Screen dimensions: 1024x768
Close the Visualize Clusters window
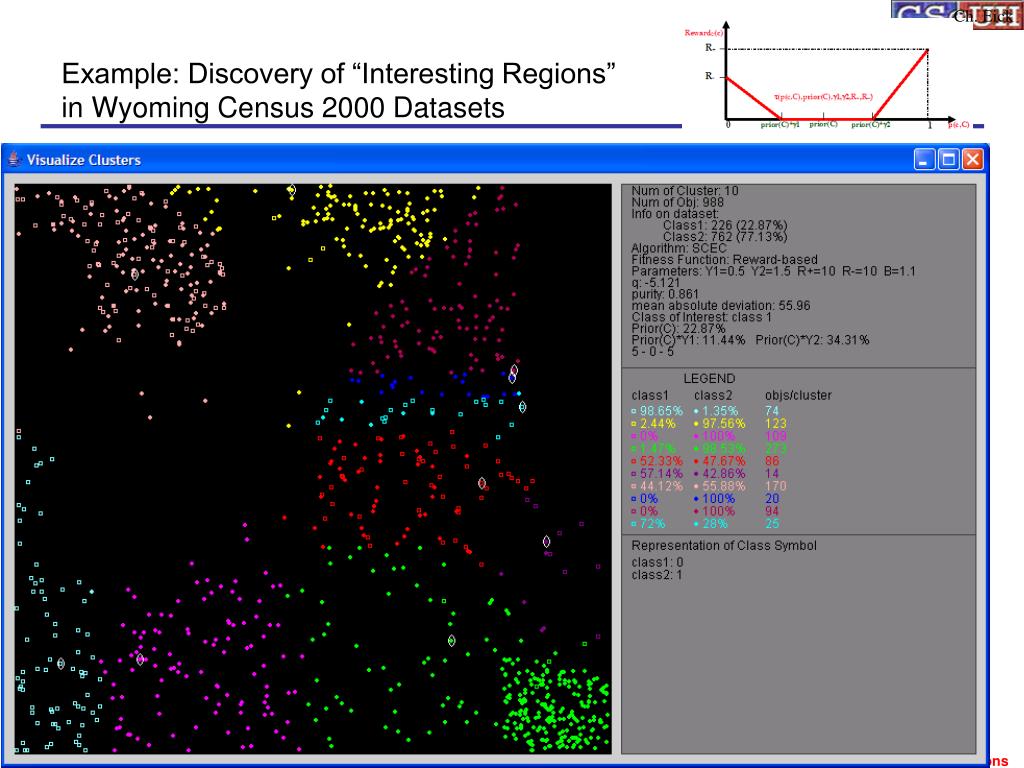972,159
